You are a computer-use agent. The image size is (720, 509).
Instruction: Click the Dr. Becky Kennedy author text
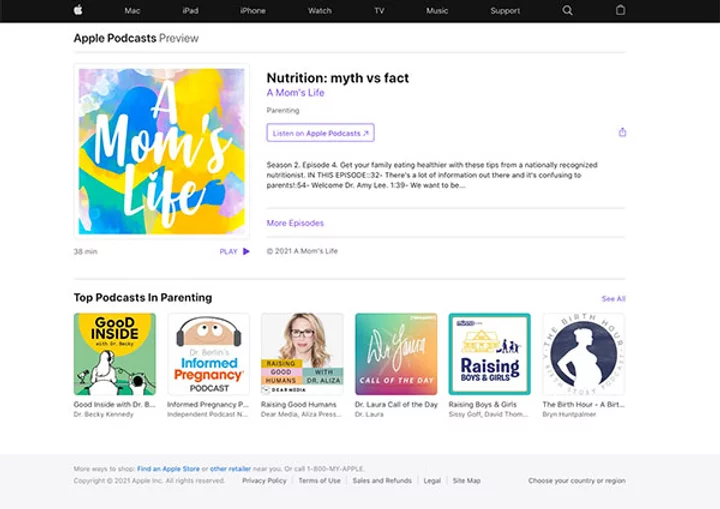click(x=104, y=414)
